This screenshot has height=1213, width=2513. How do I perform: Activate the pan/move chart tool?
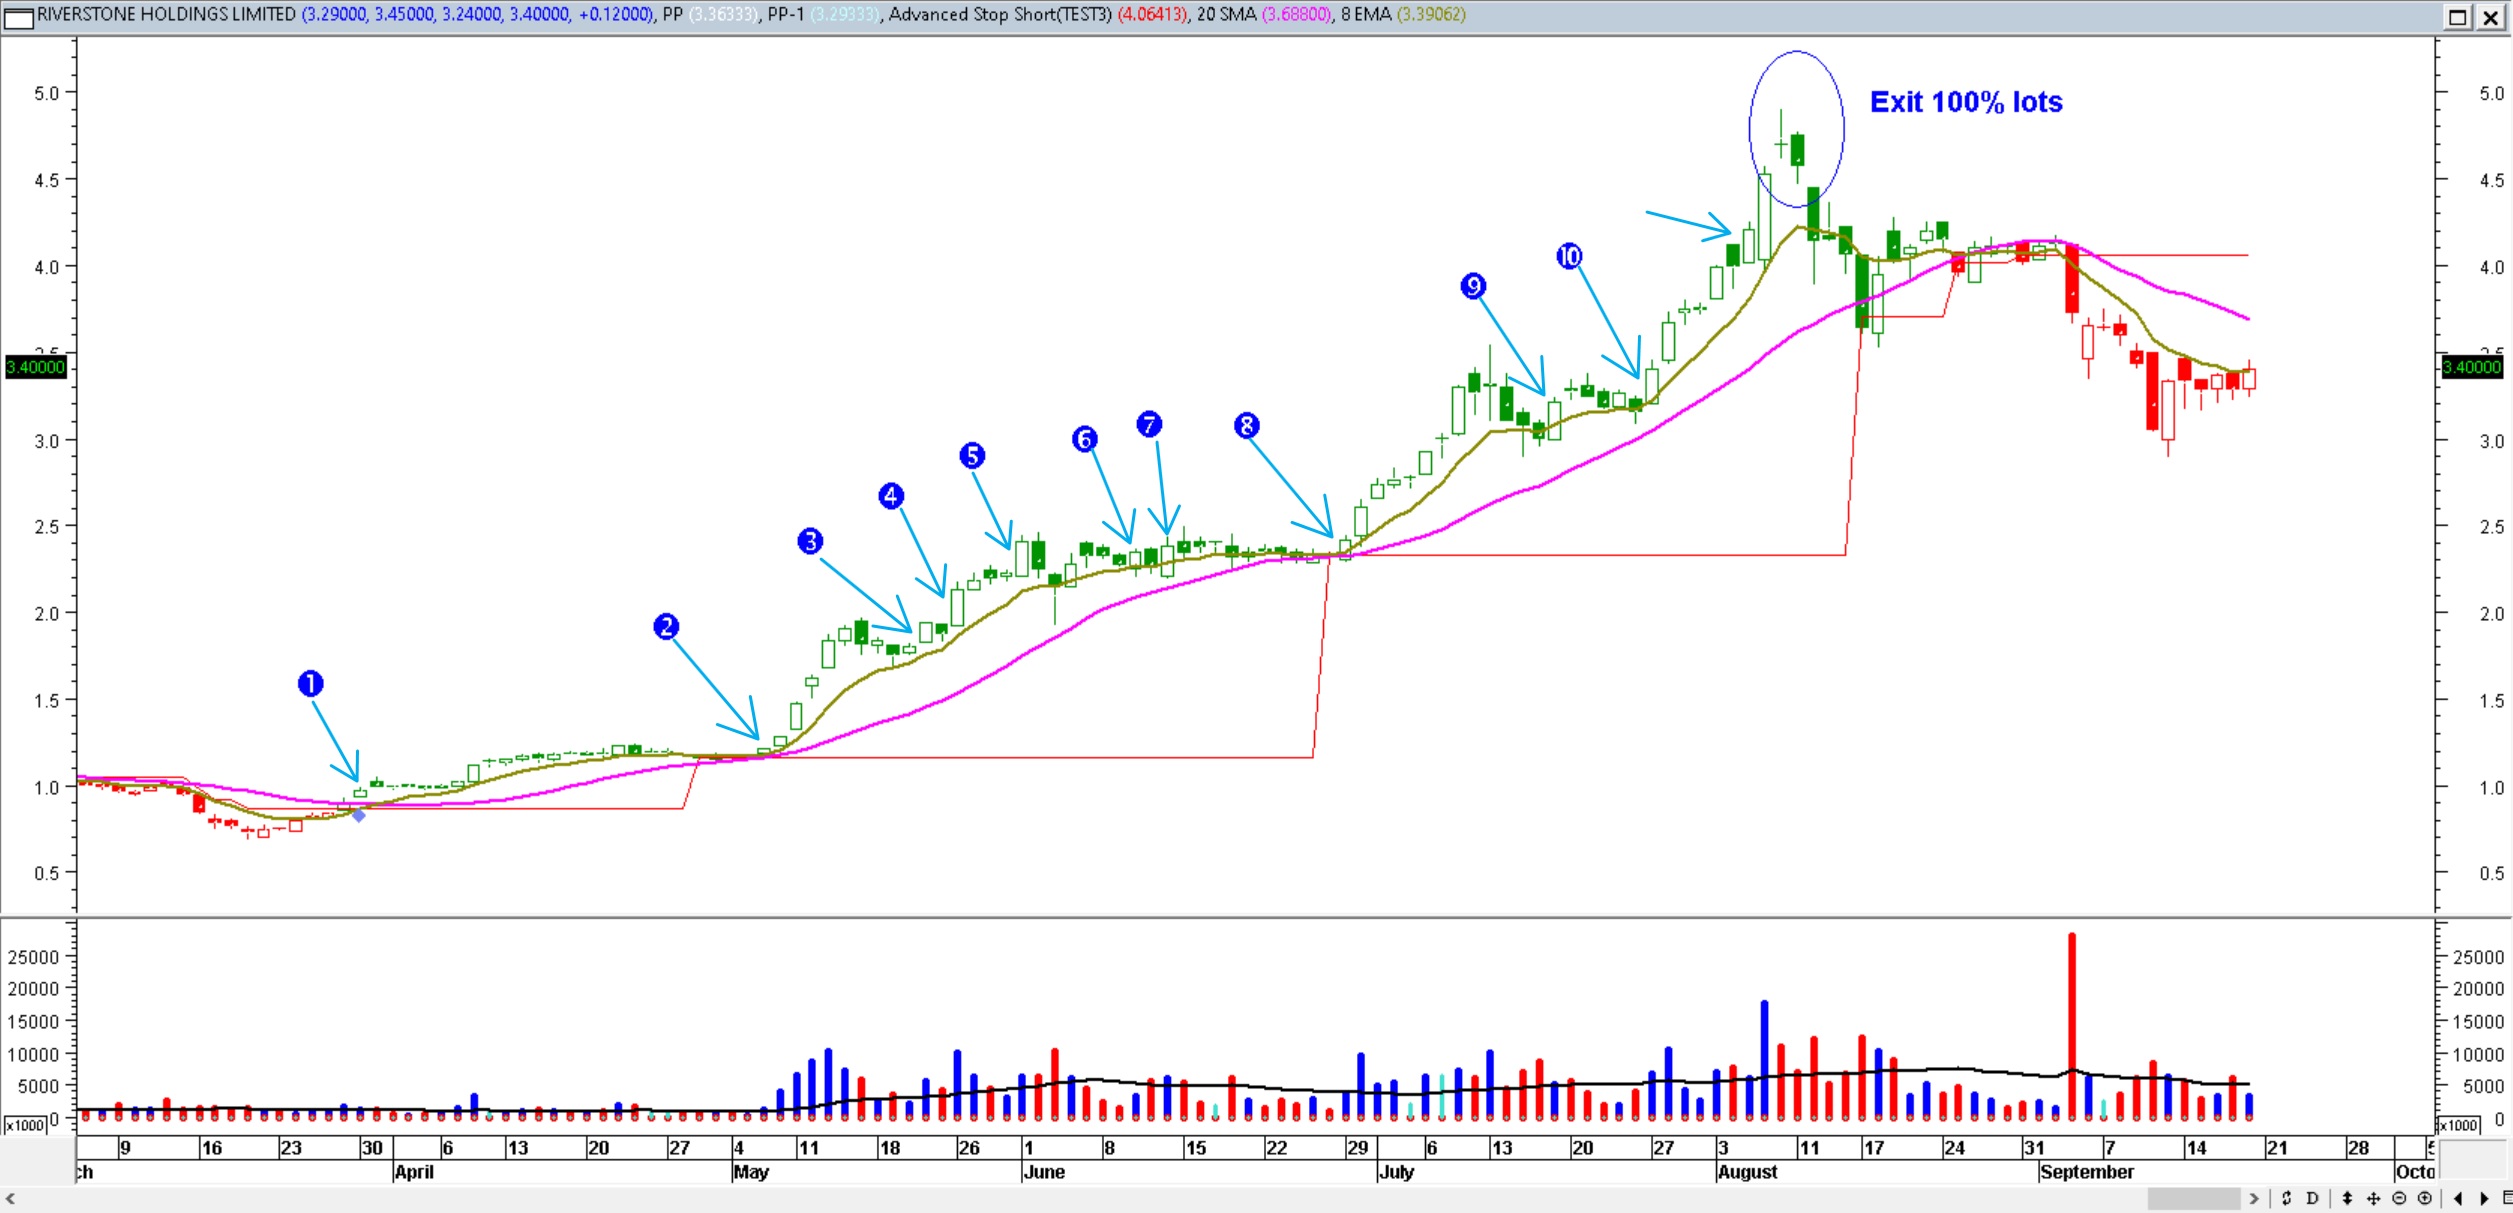(x=2374, y=1198)
